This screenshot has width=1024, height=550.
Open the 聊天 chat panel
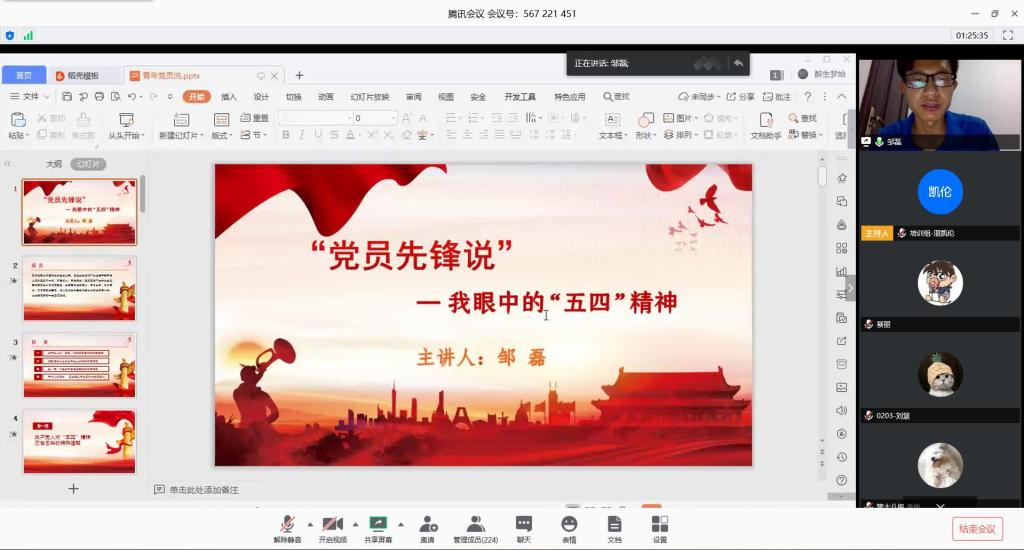point(523,526)
